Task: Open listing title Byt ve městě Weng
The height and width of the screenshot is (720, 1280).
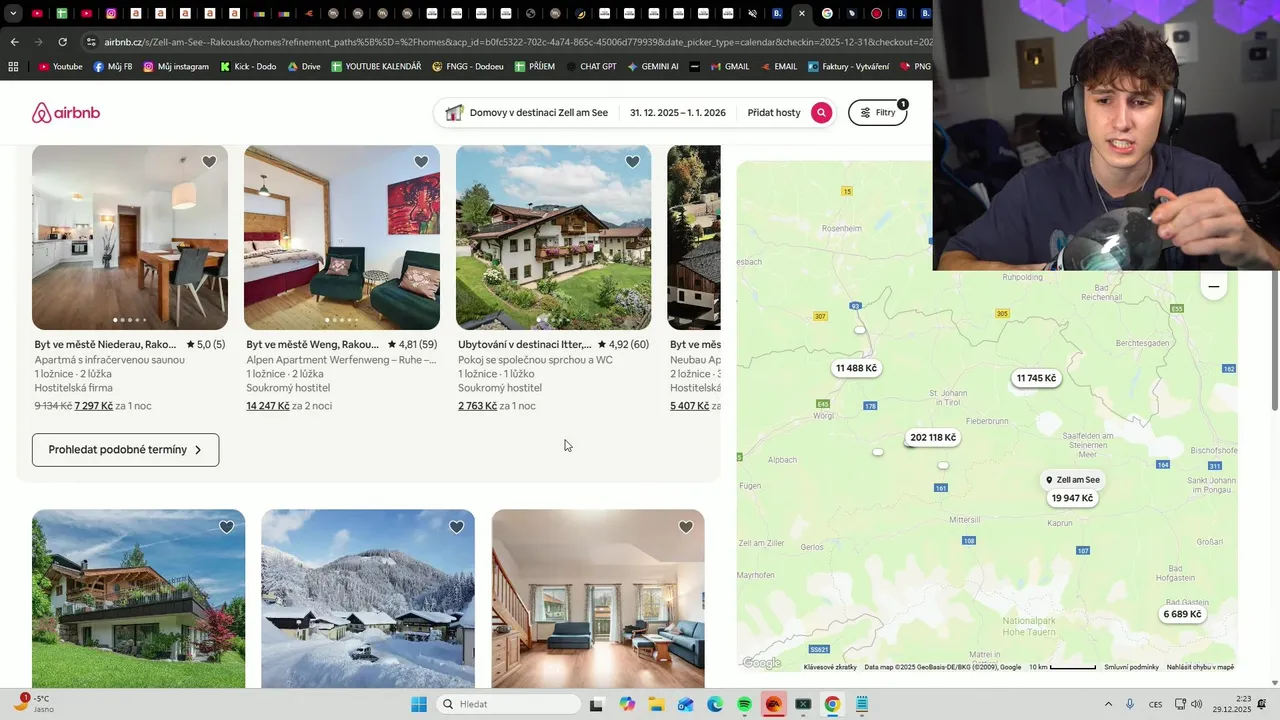Action: pyautogui.click(x=313, y=345)
